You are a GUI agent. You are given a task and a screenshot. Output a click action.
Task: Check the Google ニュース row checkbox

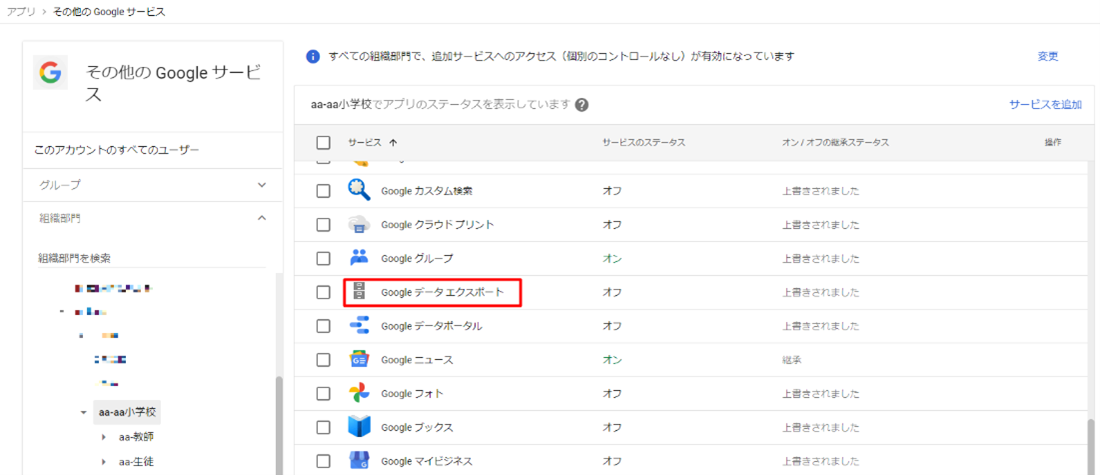(x=323, y=360)
